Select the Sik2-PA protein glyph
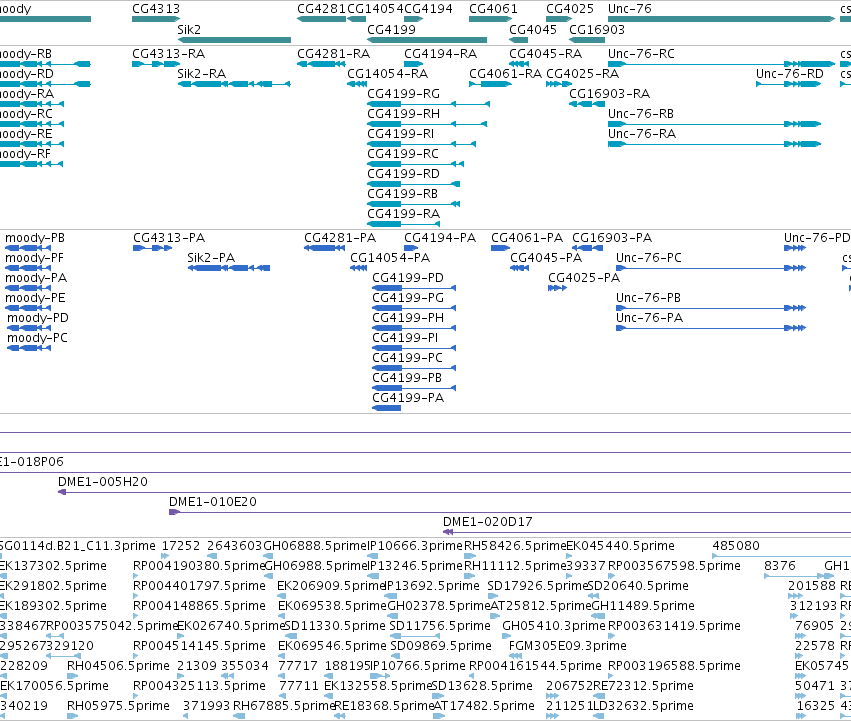 [228, 268]
